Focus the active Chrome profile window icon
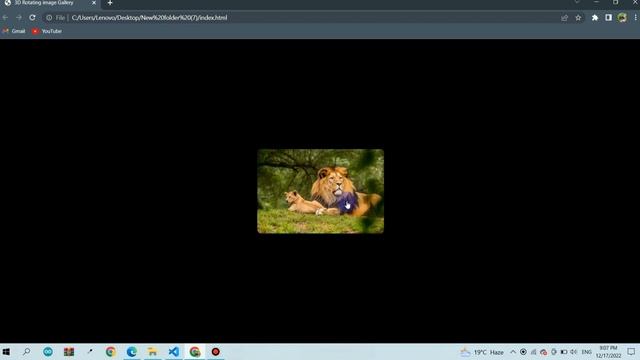Image resolution: width=640 pixels, height=360 pixels. (195, 351)
